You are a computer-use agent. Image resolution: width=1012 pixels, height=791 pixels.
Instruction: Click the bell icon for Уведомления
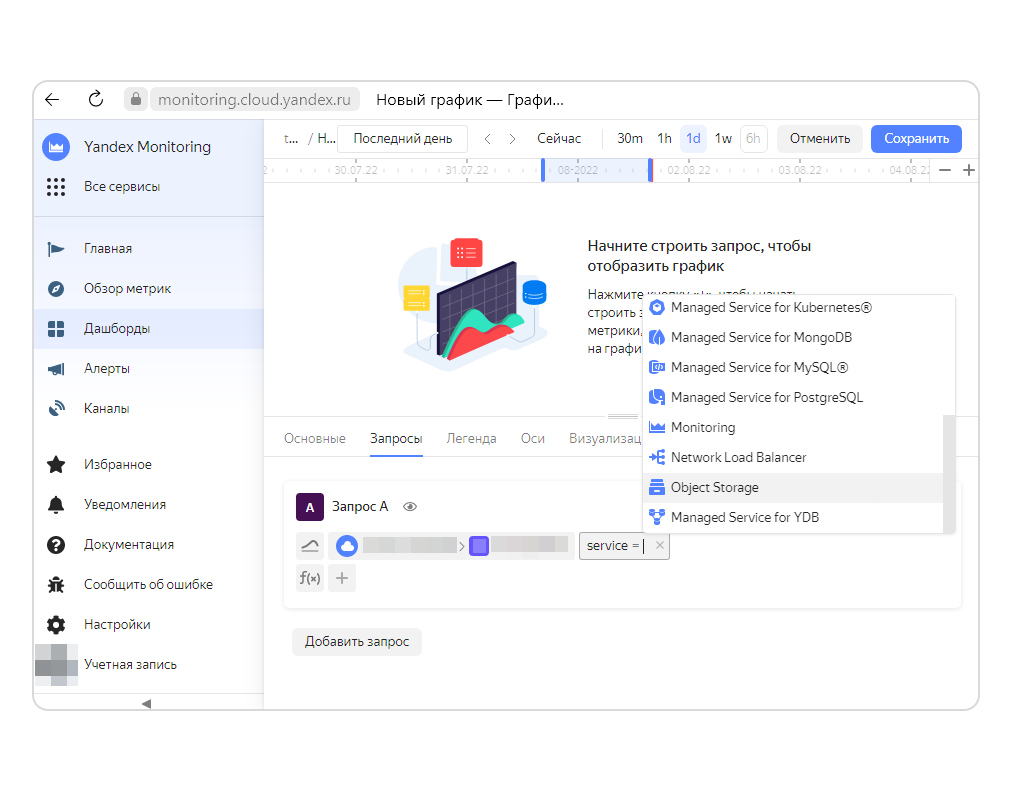tap(56, 505)
